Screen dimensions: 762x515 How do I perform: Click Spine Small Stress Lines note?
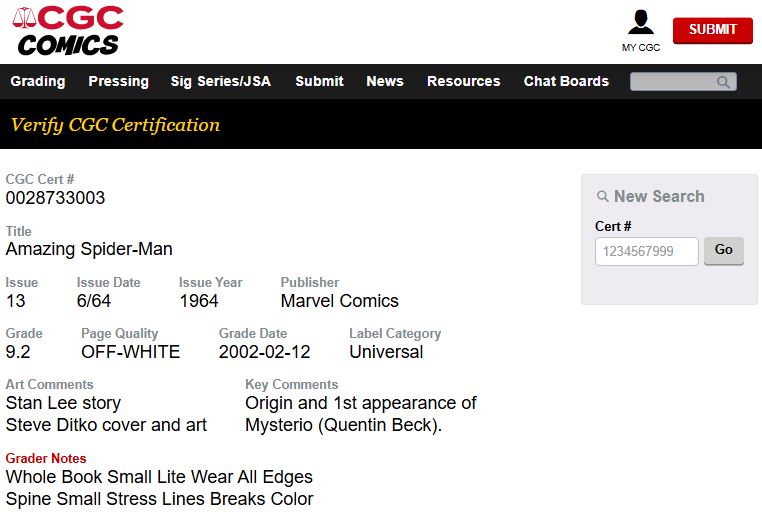[159, 499]
